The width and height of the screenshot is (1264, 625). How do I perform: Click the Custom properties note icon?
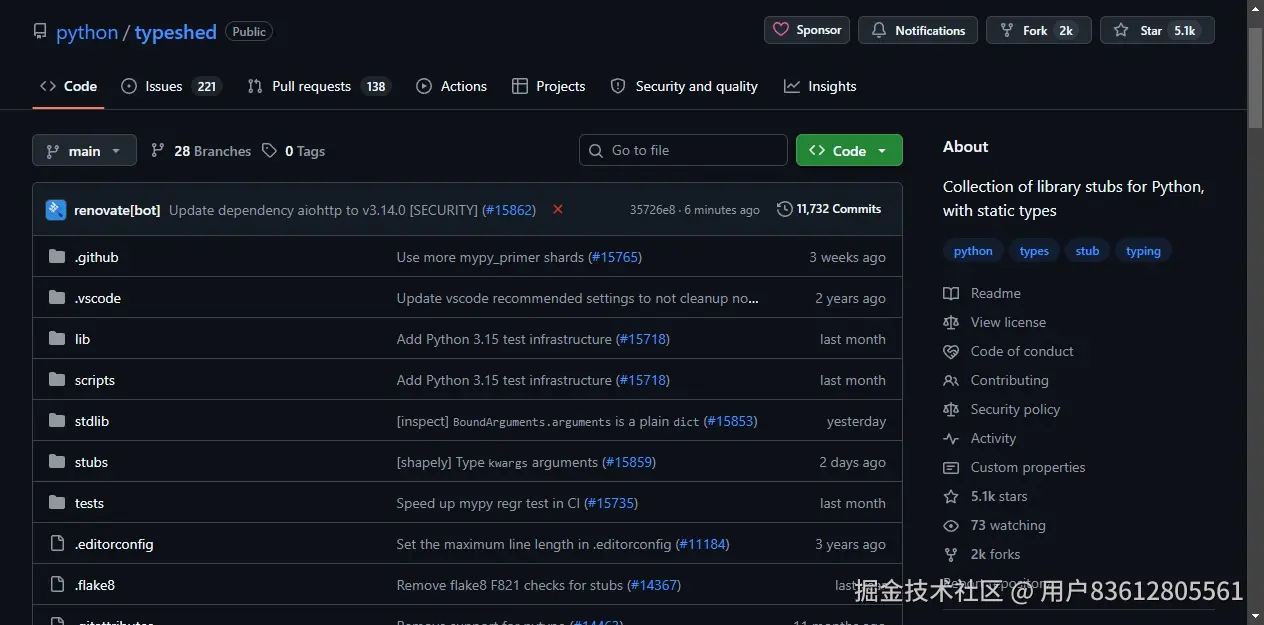click(951, 467)
